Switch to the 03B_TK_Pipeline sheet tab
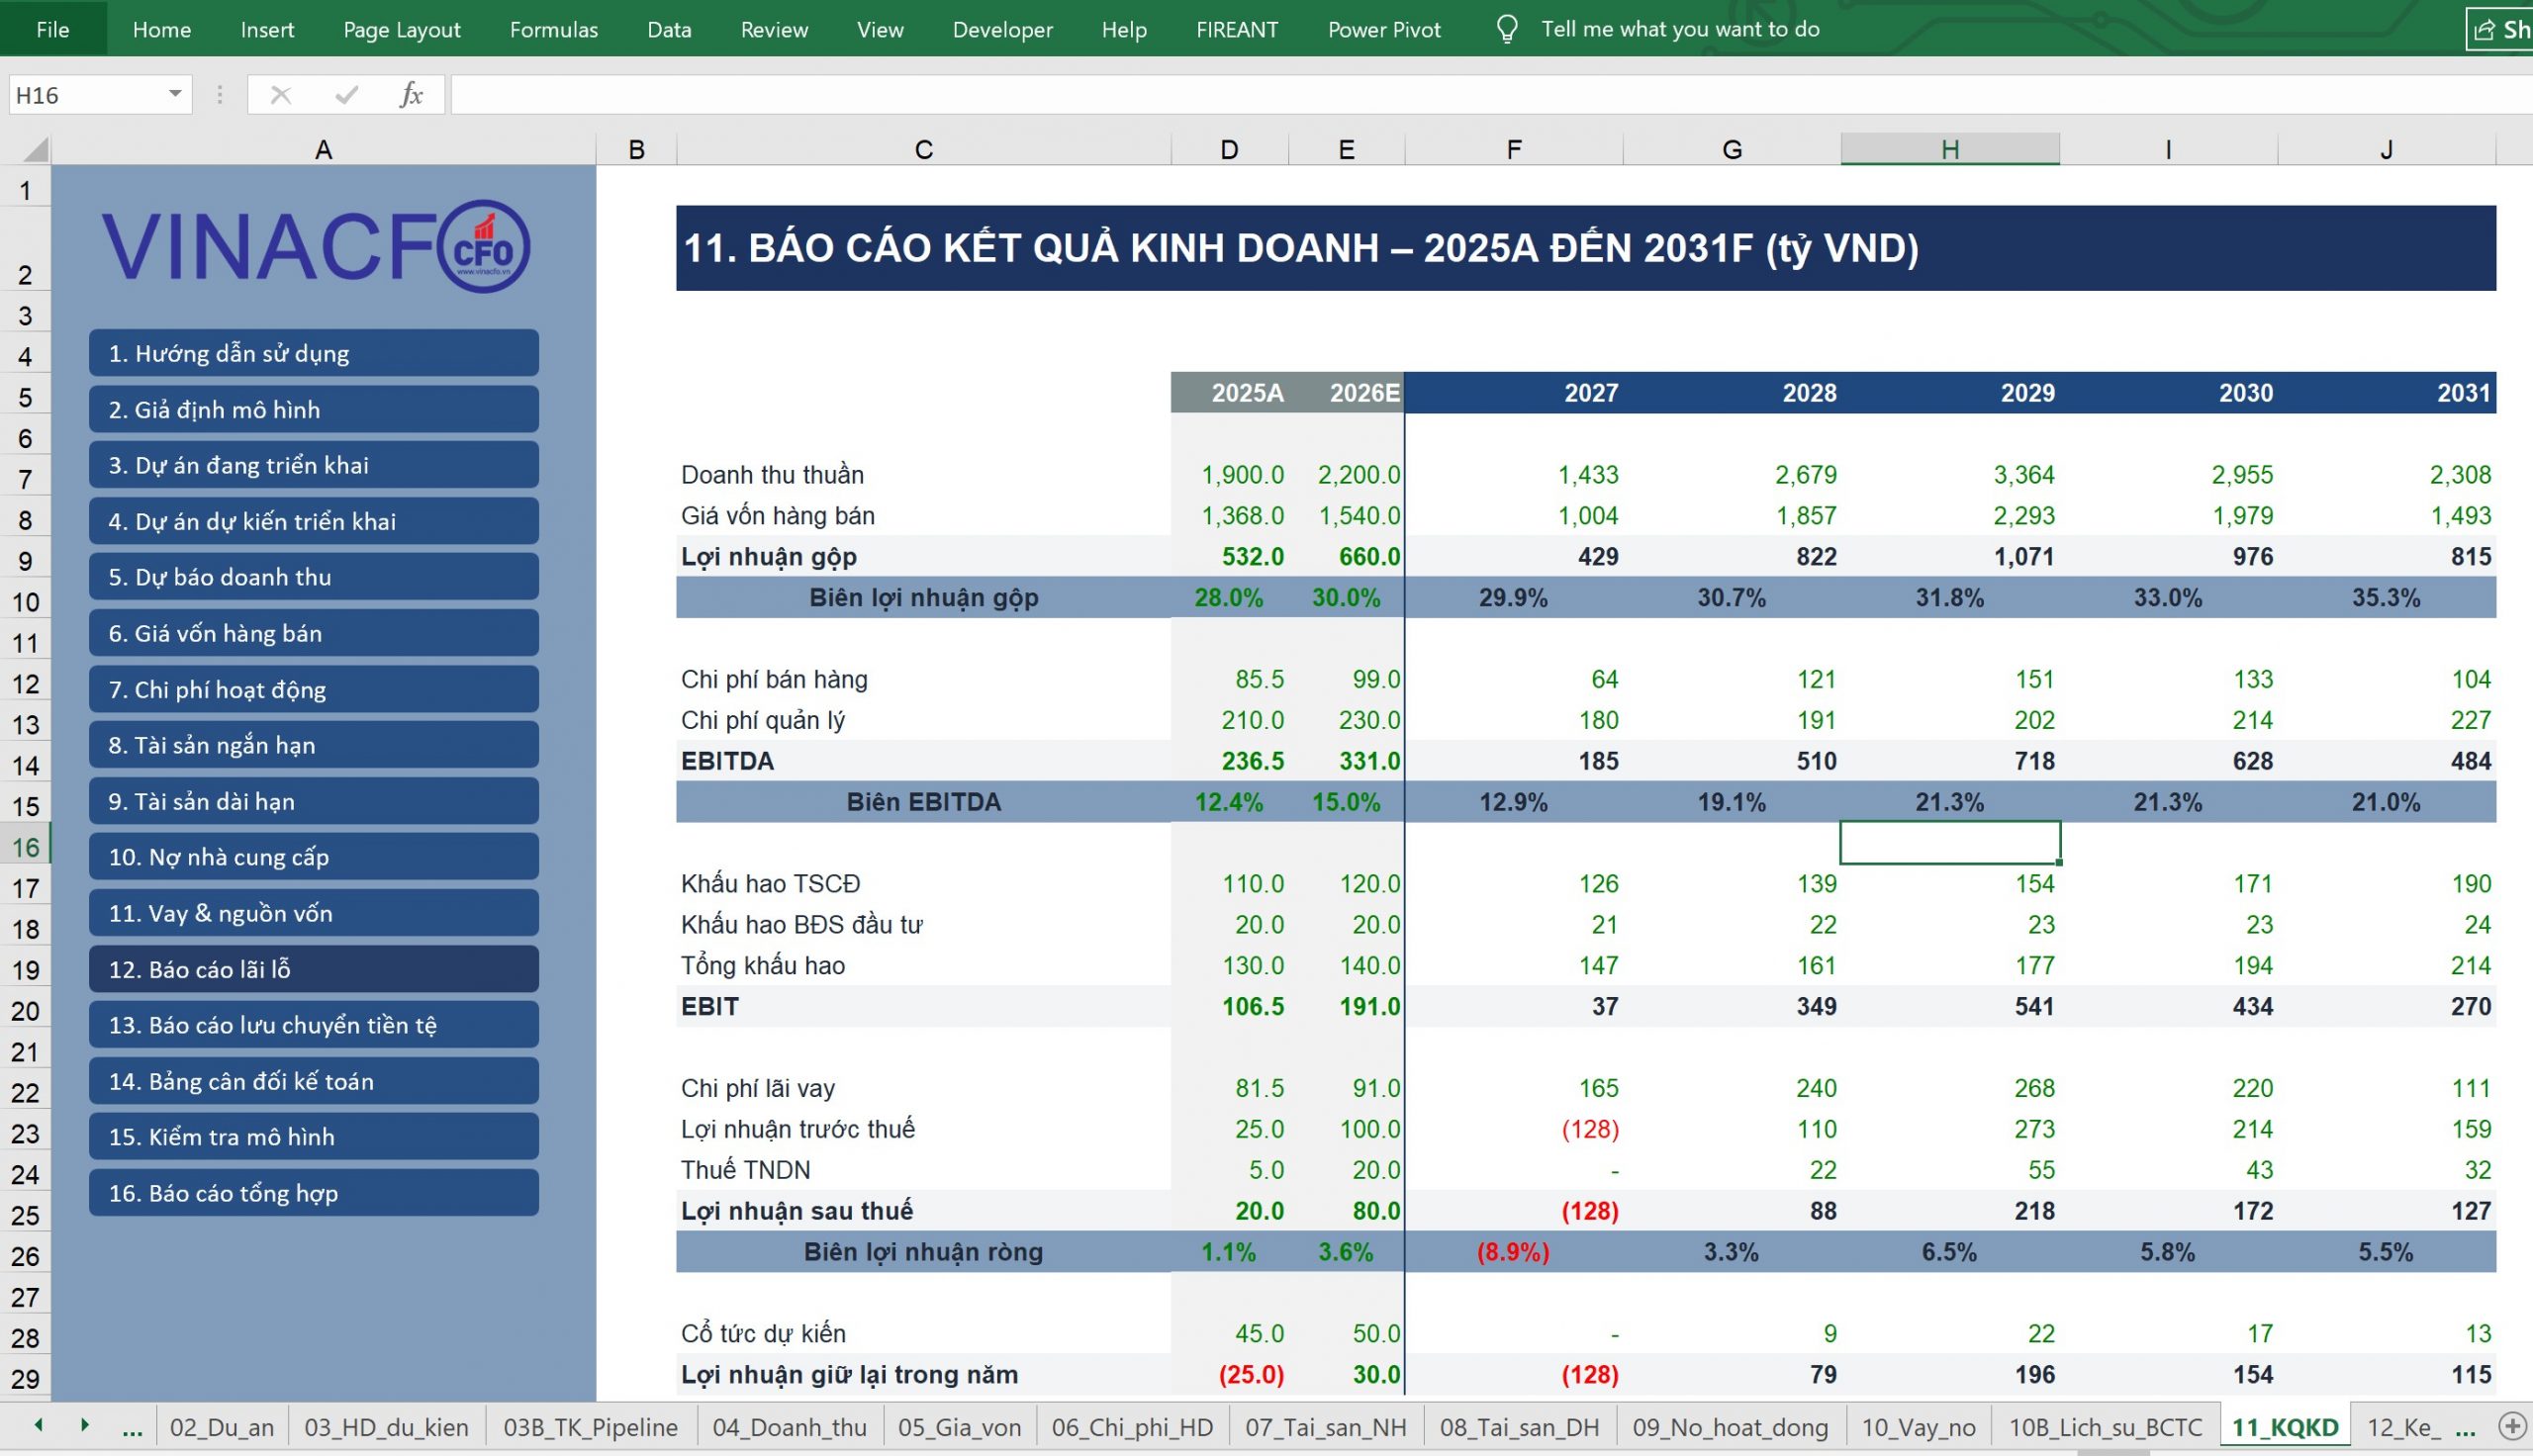The height and width of the screenshot is (1456, 2533). click(591, 1428)
